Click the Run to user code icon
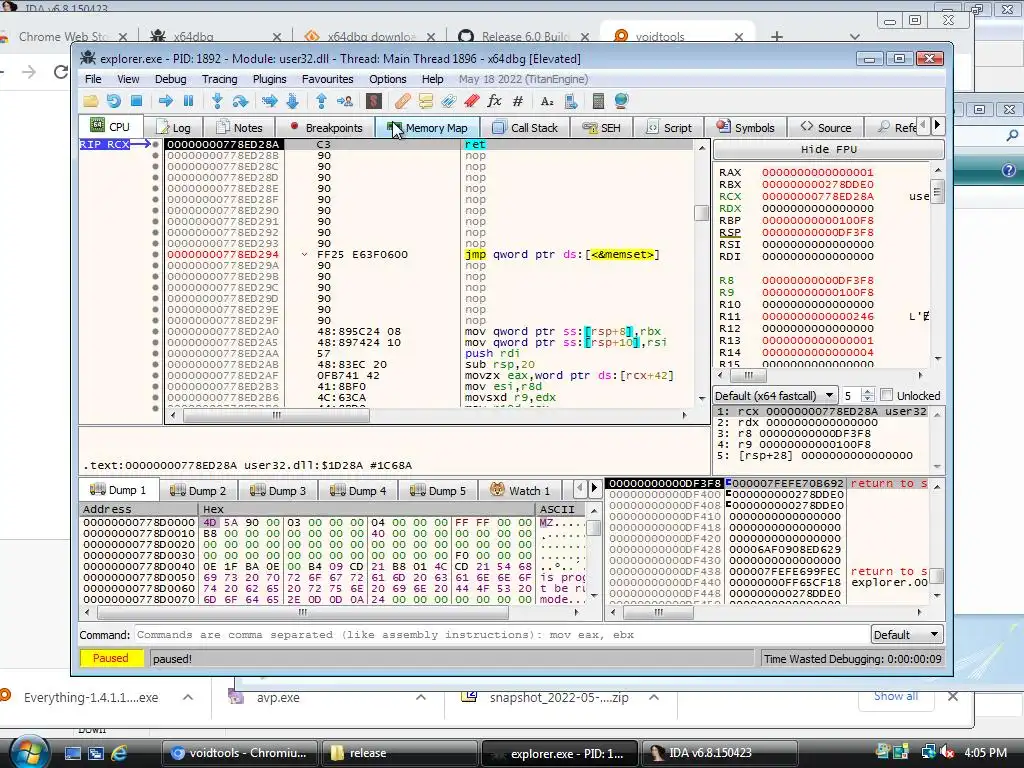 pos(345,101)
